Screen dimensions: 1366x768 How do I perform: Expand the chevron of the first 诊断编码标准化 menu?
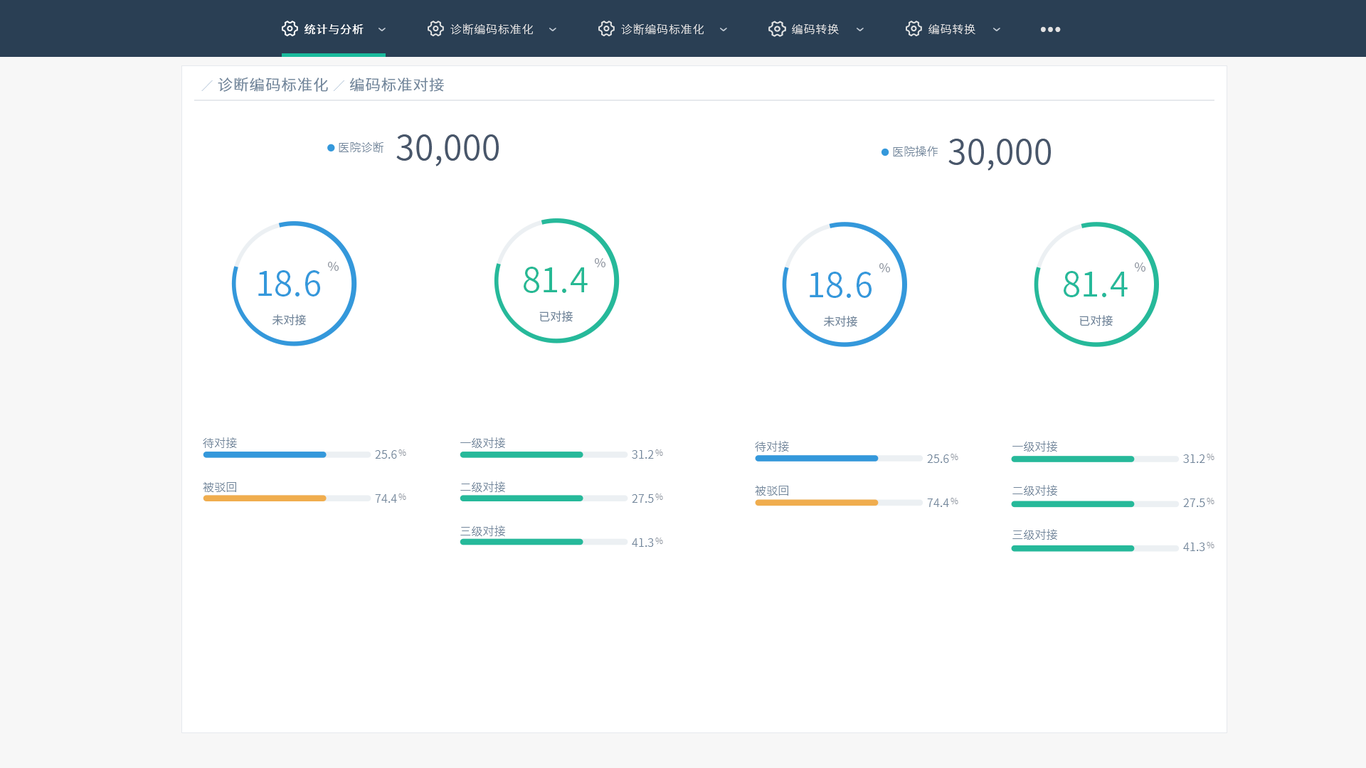[x=553, y=30]
